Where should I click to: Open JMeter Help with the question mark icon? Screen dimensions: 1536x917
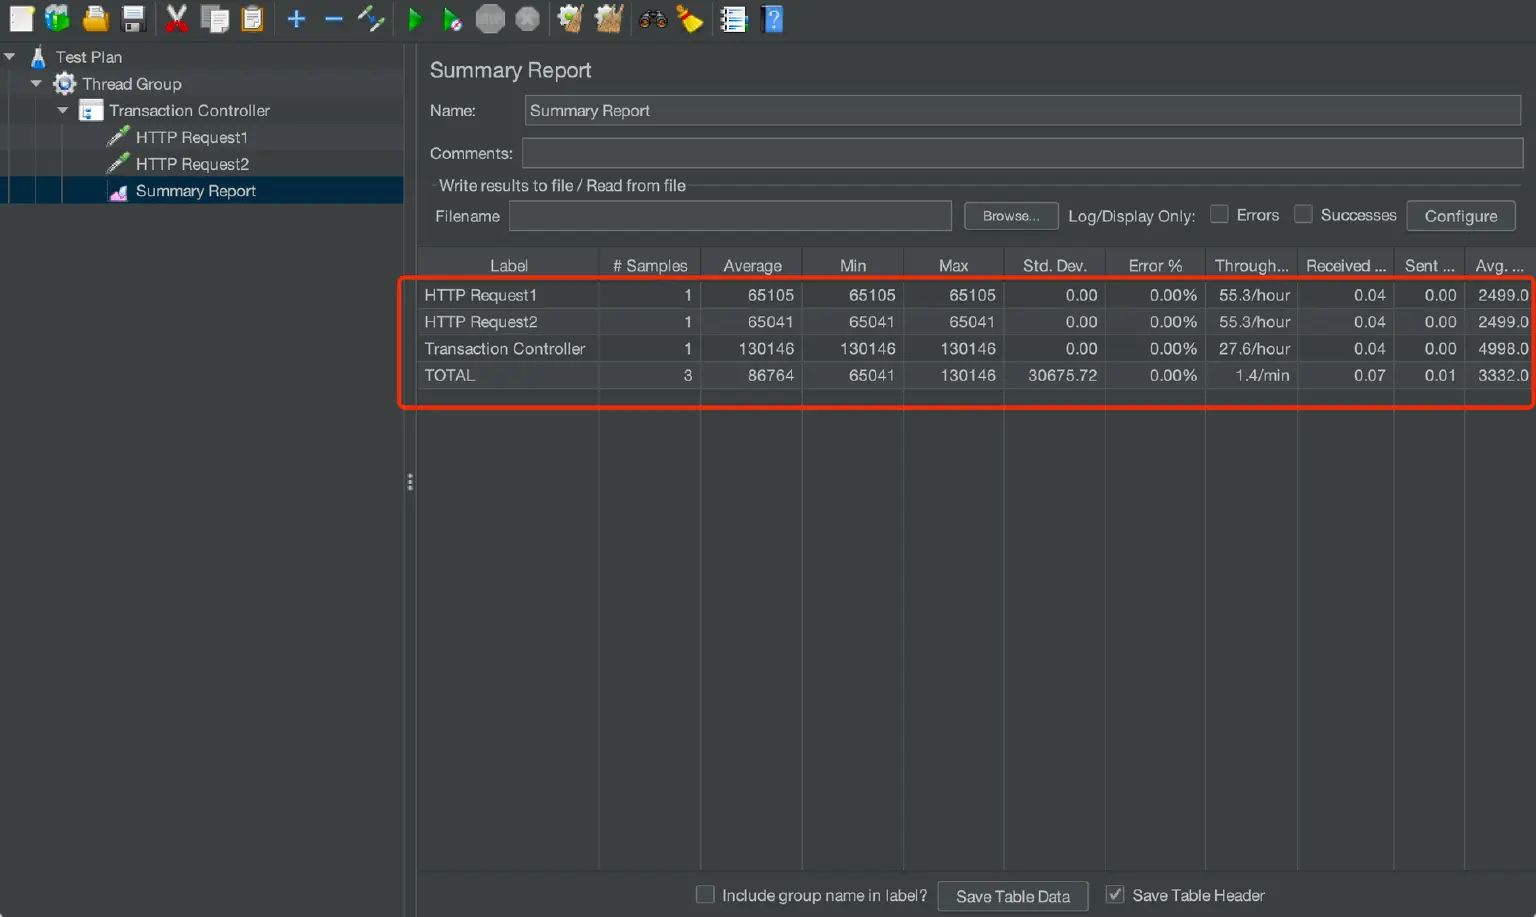tap(772, 19)
